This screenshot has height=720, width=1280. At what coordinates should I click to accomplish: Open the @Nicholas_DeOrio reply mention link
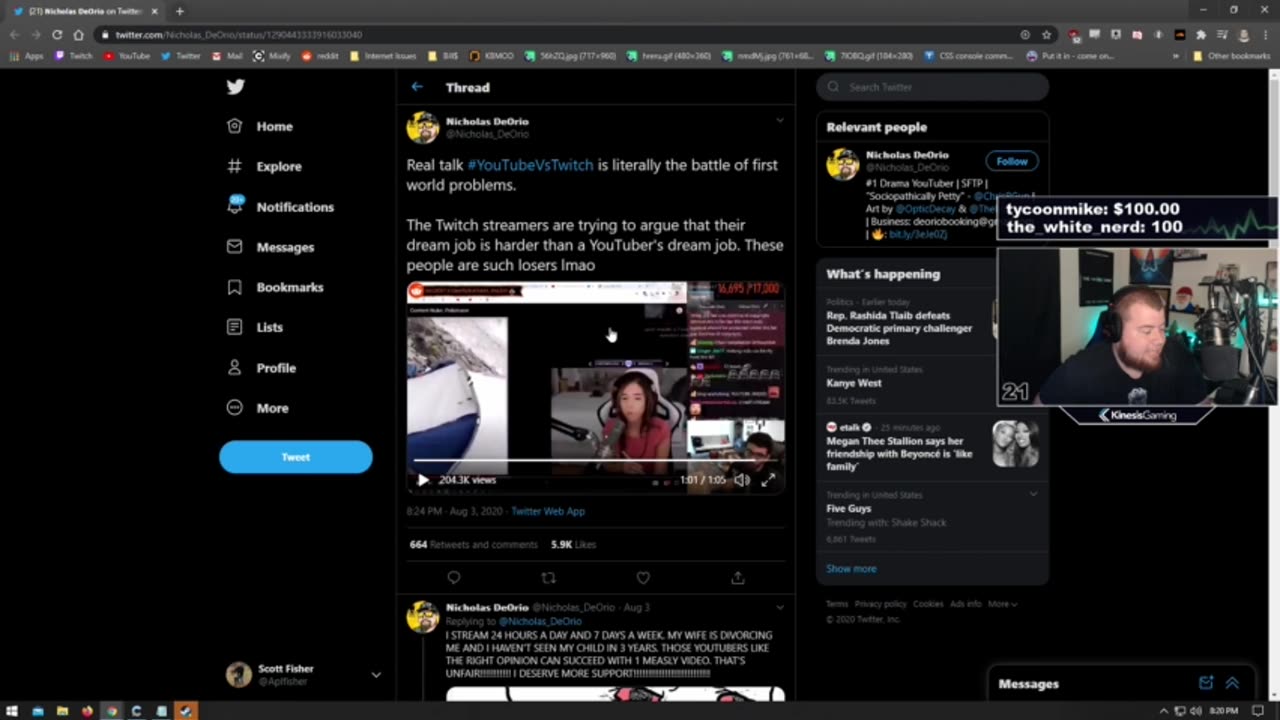pyautogui.click(x=540, y=621)
